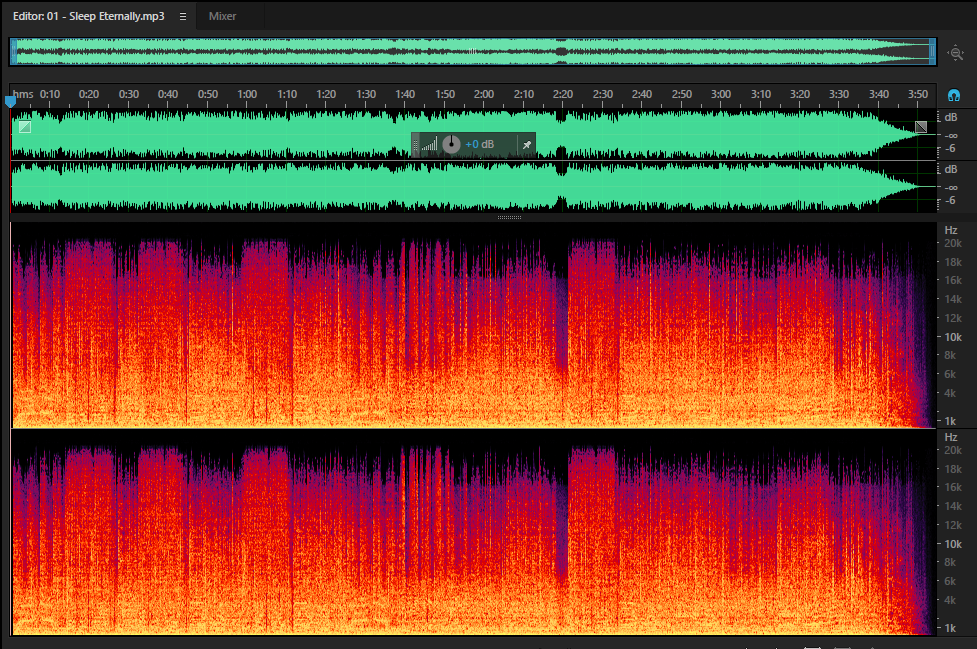Click the -6 value on the lower channel scale
The height and width of the screenshot is (649, 977).
click(950, 200)
